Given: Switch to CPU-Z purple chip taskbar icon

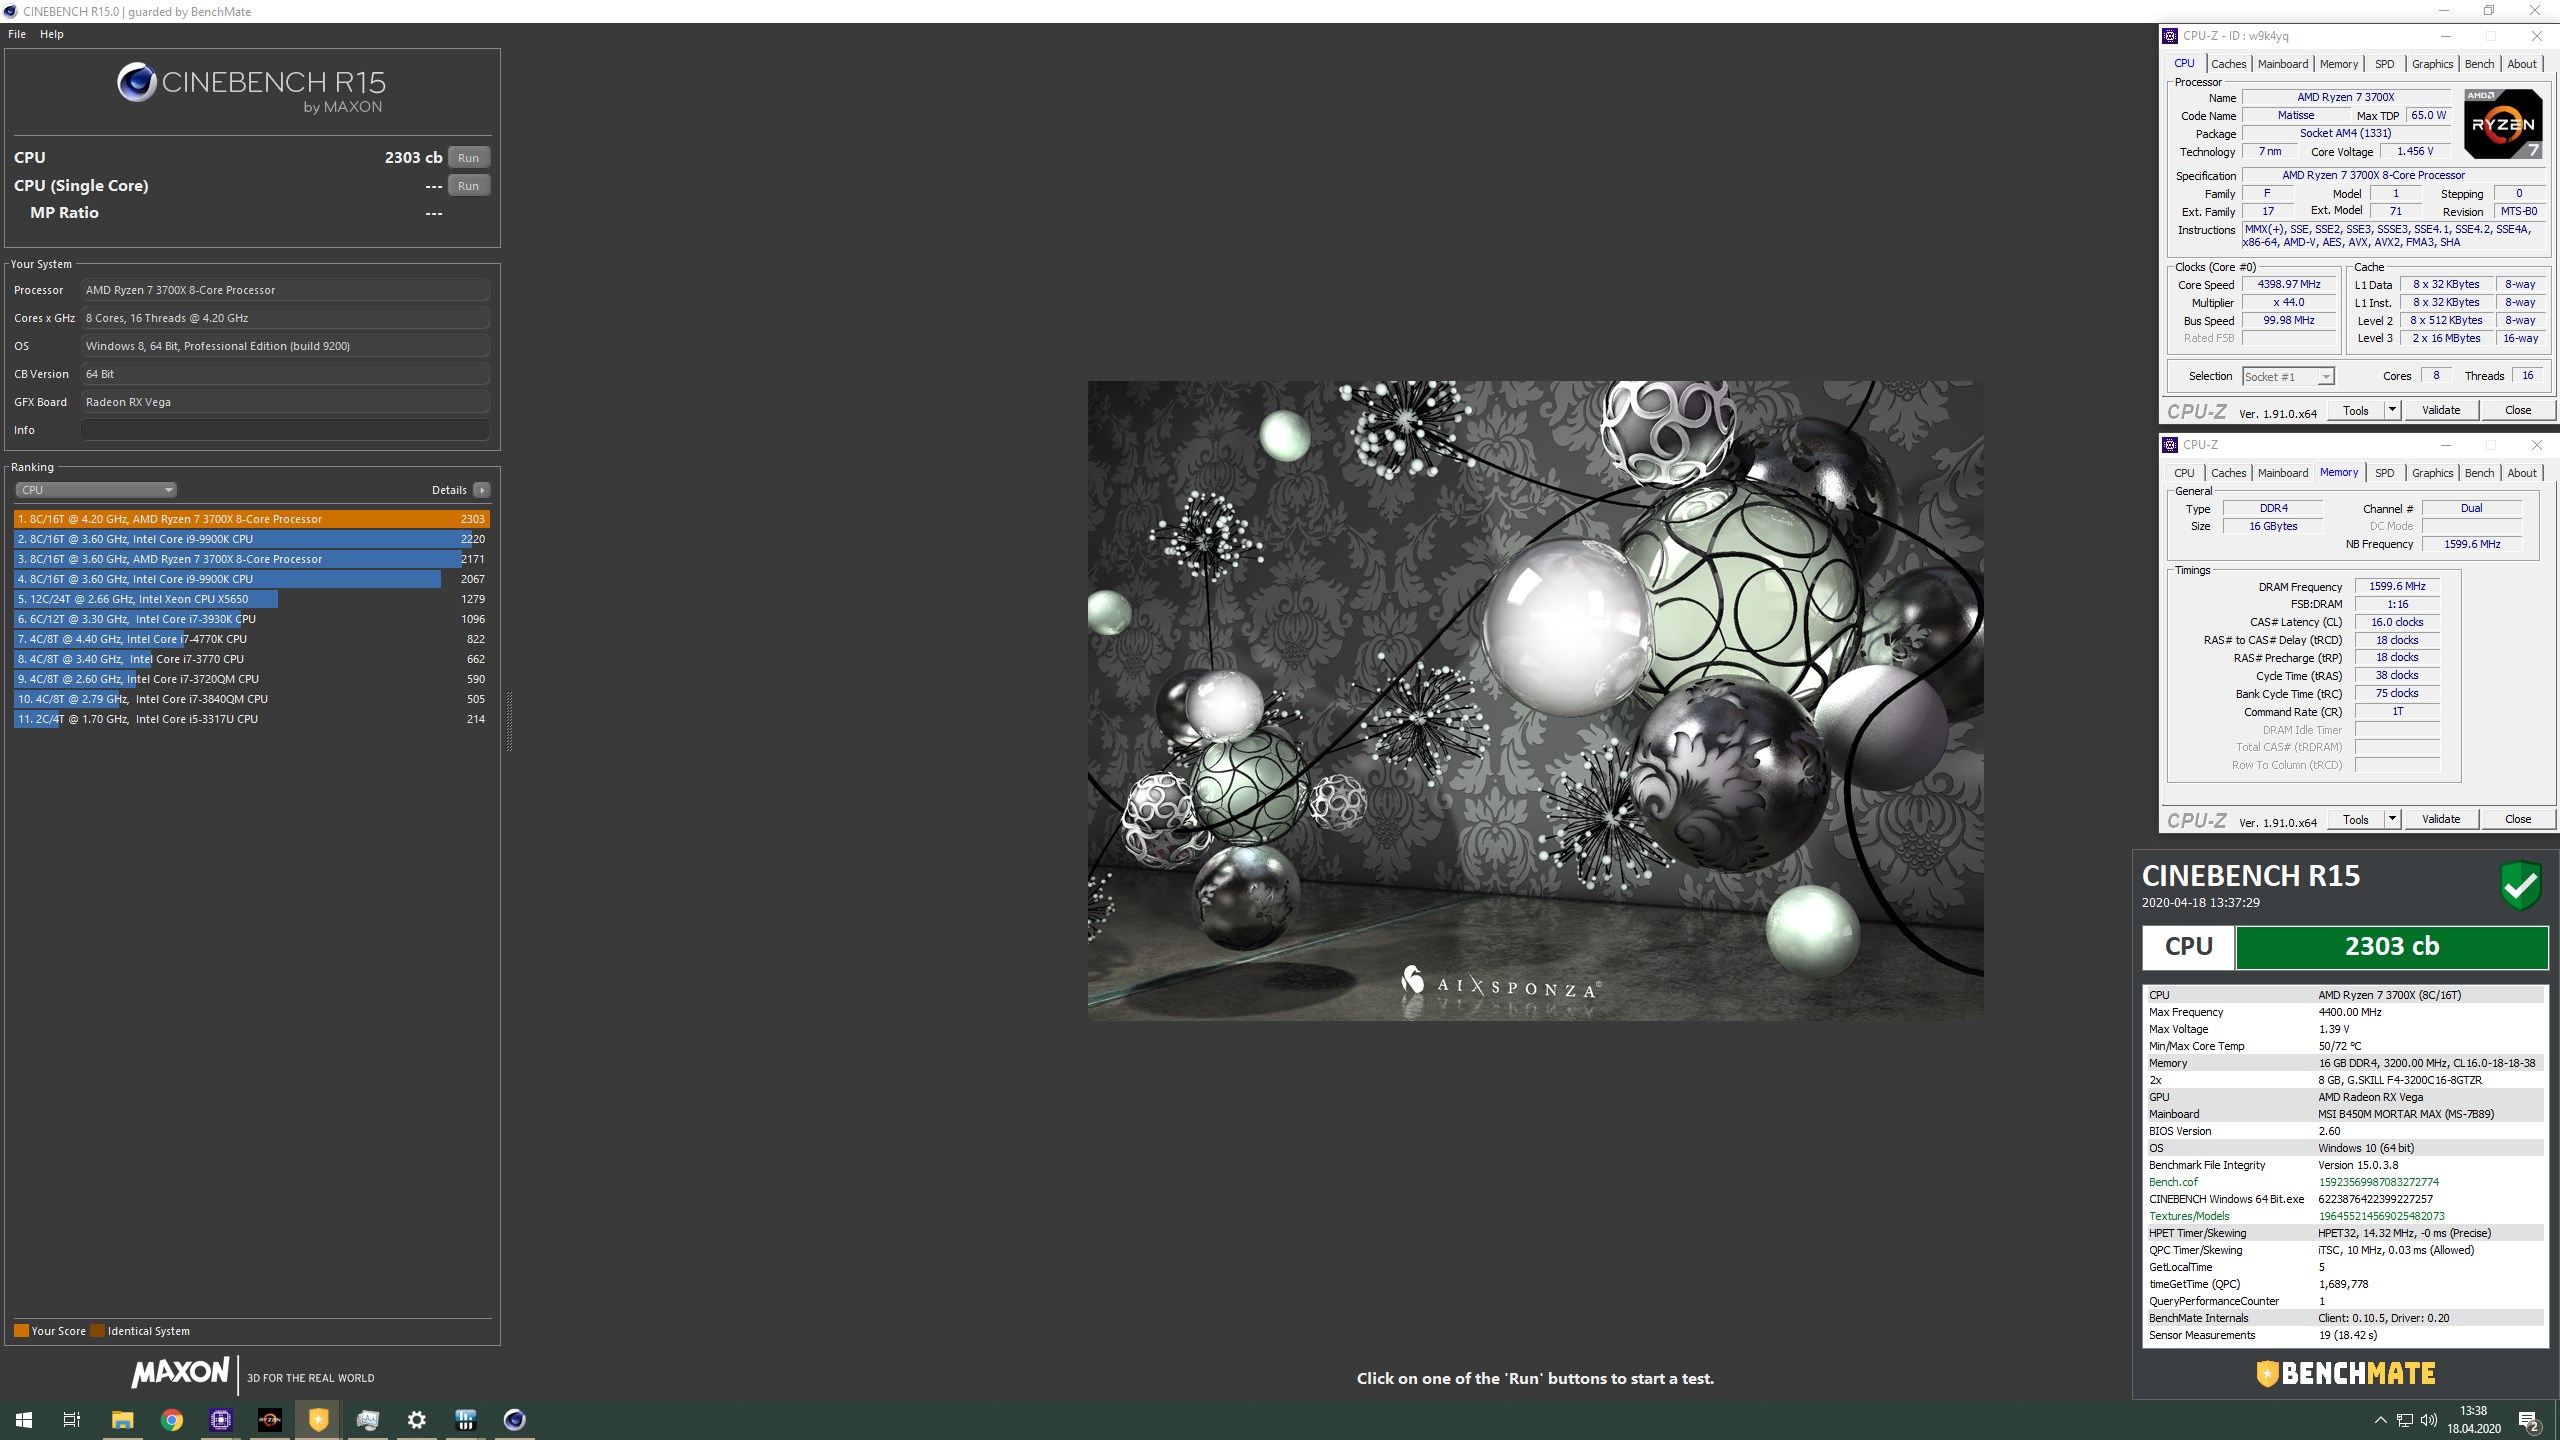Looking at the screenshot, I should tap(220, 1420).
